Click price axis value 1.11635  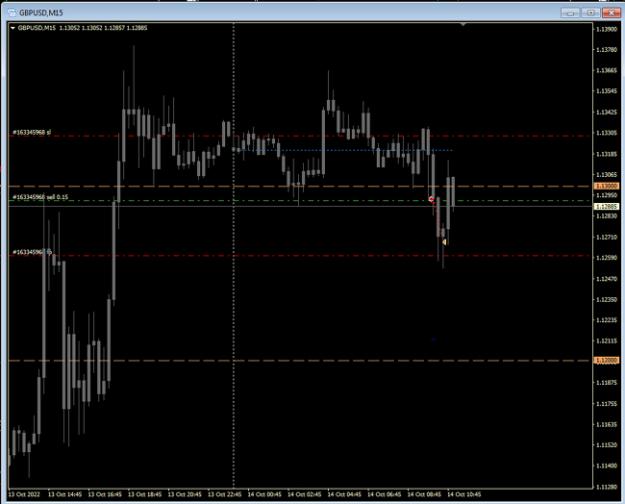(606, 425)
